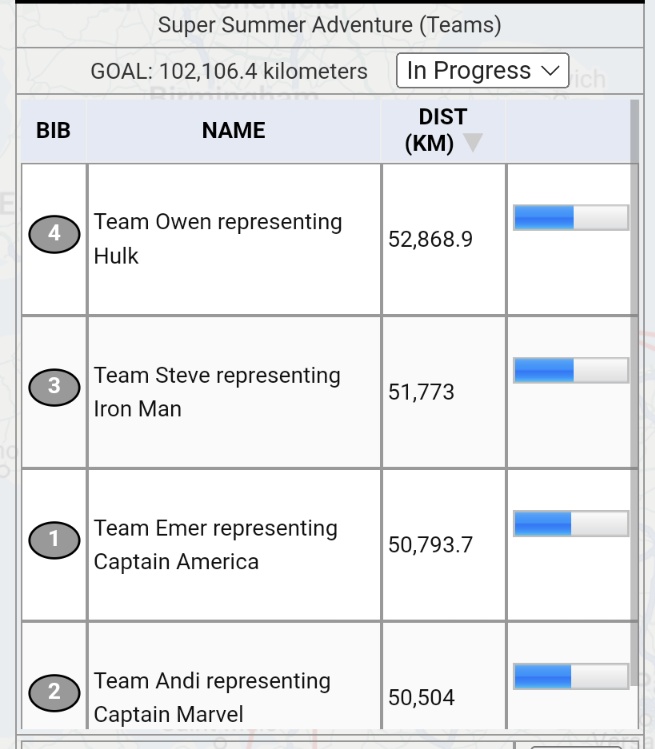Sort by the NAME column header
The image size is (655, 749).
tap(233, 130)
